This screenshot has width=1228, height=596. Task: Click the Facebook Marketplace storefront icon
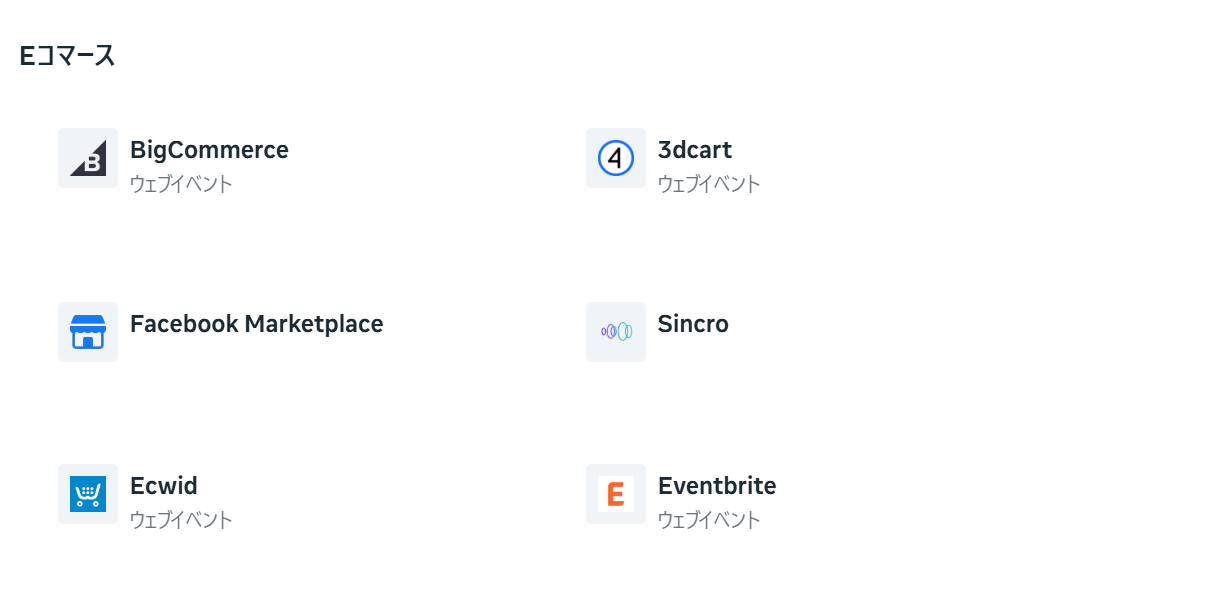click(x=88, y=332)
